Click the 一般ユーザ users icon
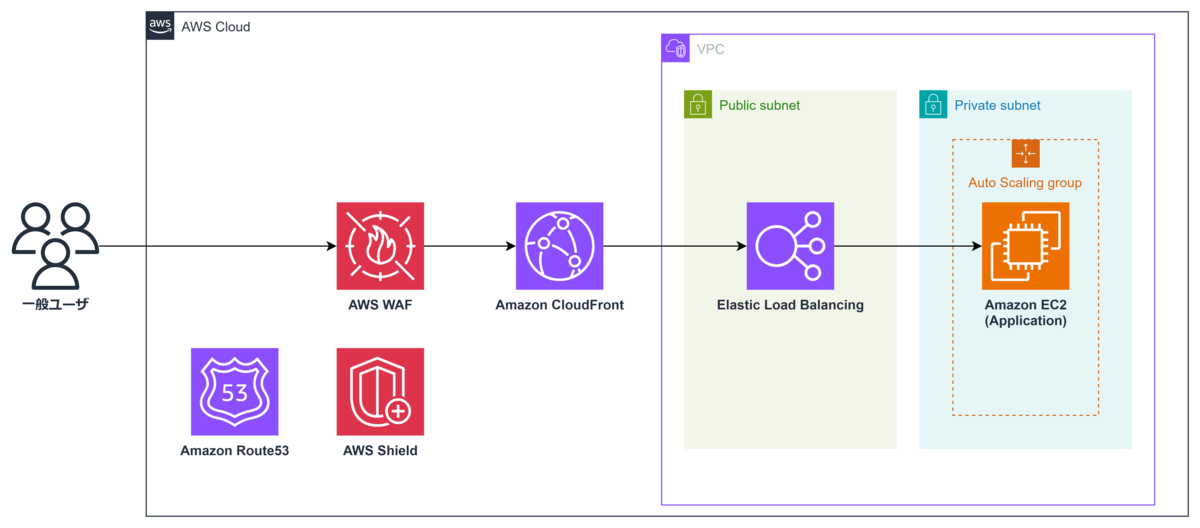Image resolution: width=1200 pixels, height=528 pixels. 55,246
